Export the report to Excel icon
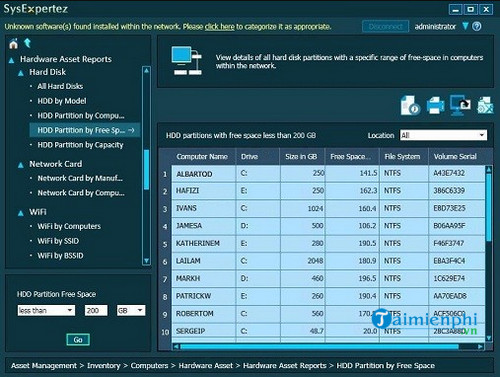Image resolution: width=500 pixels, height=377 pixels. 485,105
